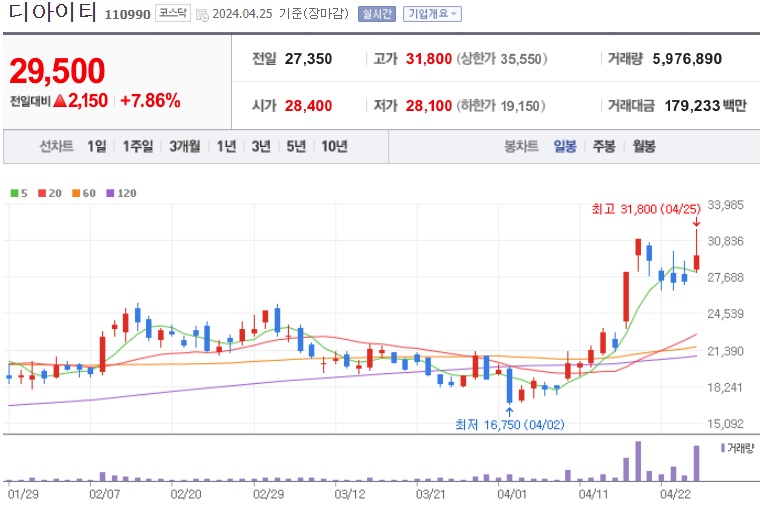760x505 pixels.
Task: Click the 33,985 price axis label
Action: (x=725, y=205)
